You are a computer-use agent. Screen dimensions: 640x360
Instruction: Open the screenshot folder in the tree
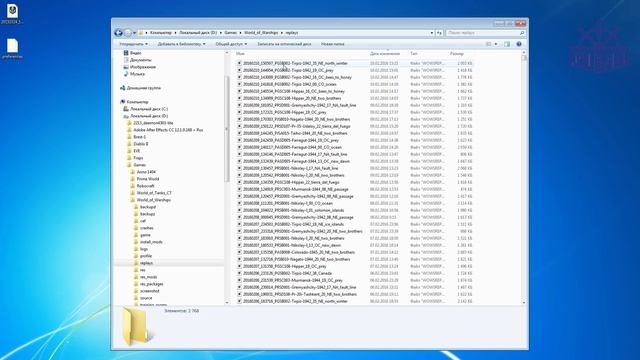(147, 291)
